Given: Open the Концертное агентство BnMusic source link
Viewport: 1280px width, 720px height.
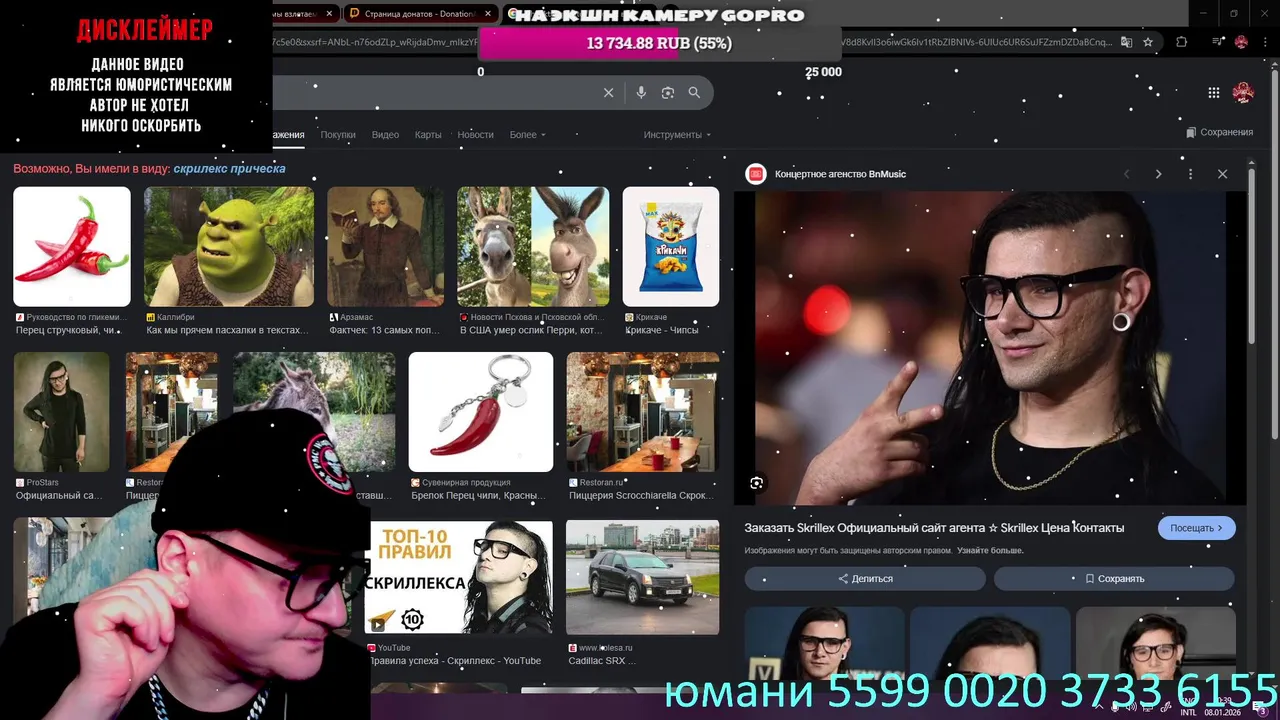Looking at the screenshot, I should [x=840, y=174].
